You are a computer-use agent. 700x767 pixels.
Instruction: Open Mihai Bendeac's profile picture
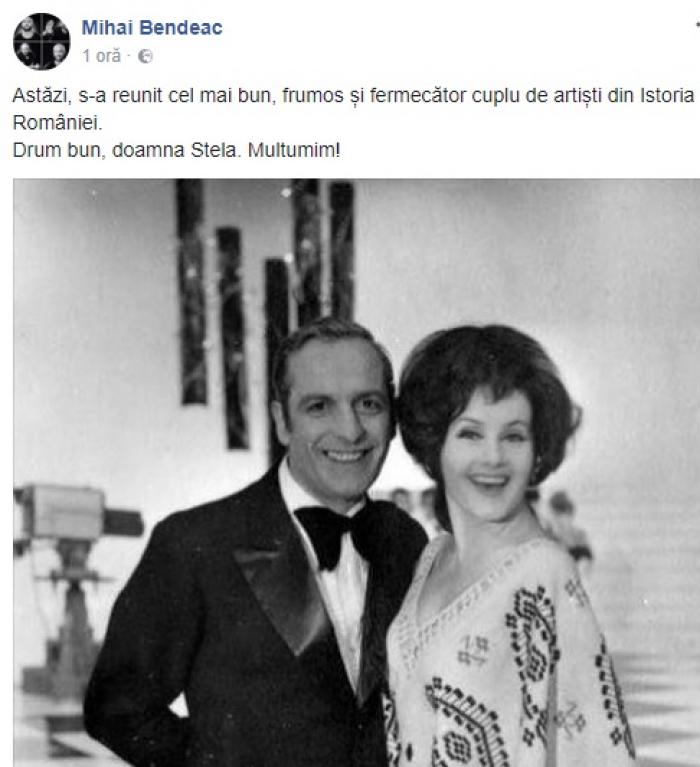coord(42,42)
